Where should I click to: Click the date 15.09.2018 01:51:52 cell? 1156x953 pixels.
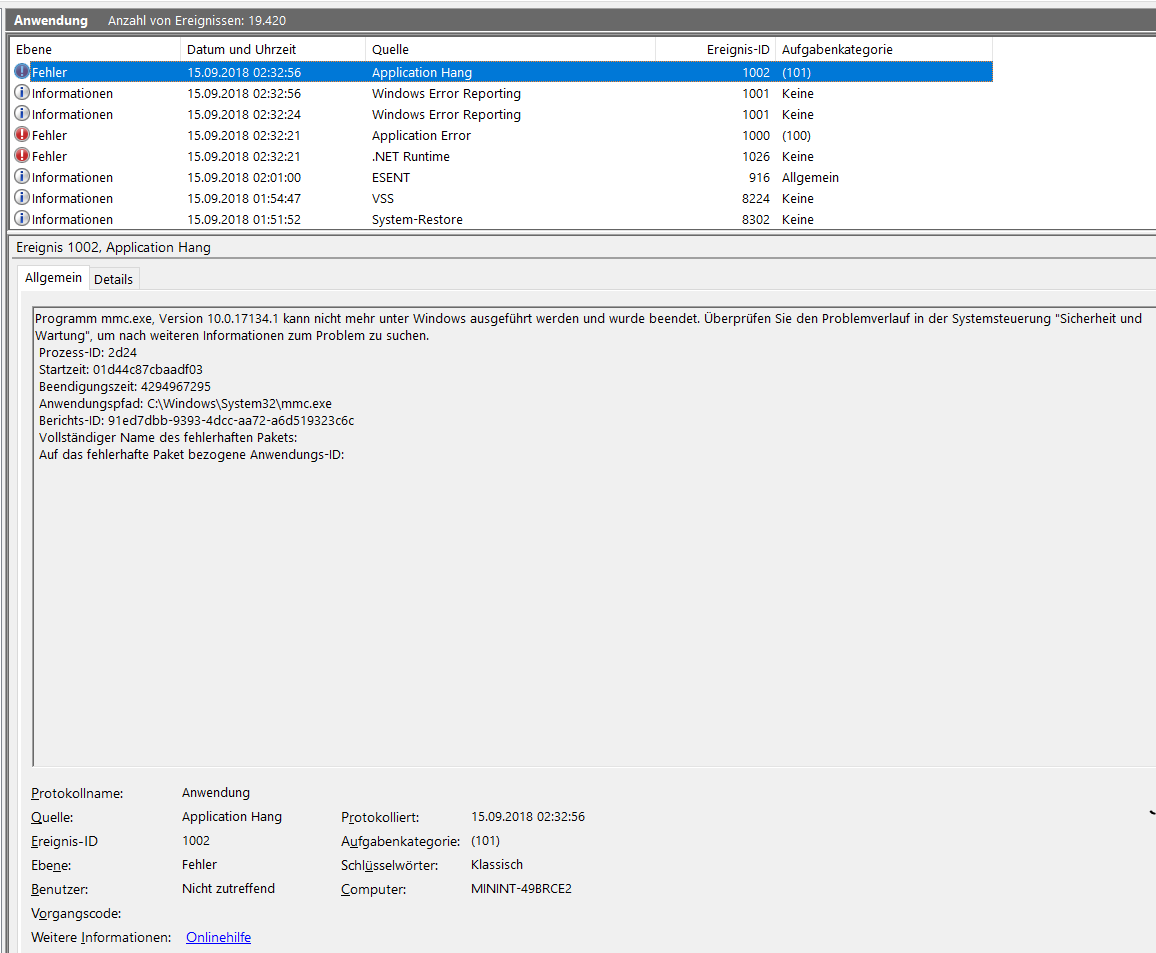(244, 220)
